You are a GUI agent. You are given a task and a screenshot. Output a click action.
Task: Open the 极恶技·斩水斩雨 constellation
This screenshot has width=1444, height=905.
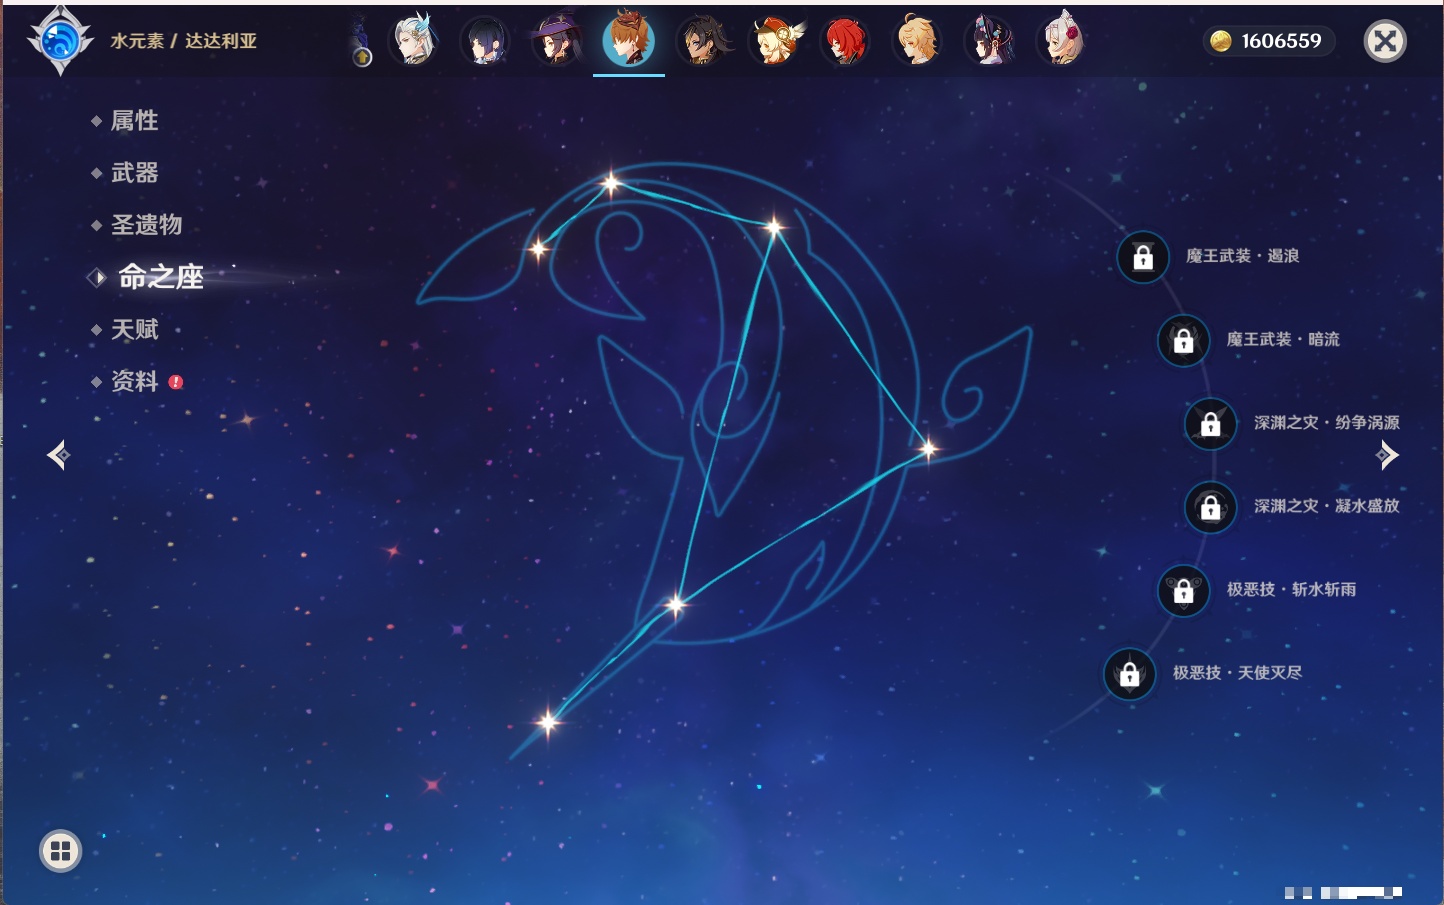(x=1291, y=590)
